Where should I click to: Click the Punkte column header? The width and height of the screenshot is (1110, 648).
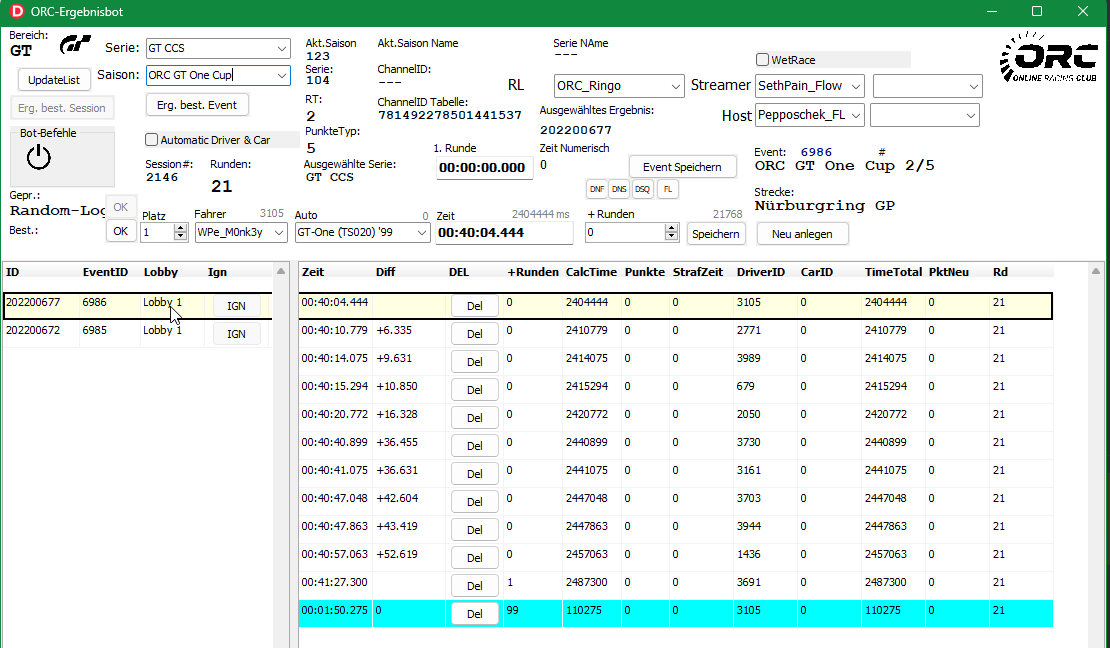click(643, 272)
